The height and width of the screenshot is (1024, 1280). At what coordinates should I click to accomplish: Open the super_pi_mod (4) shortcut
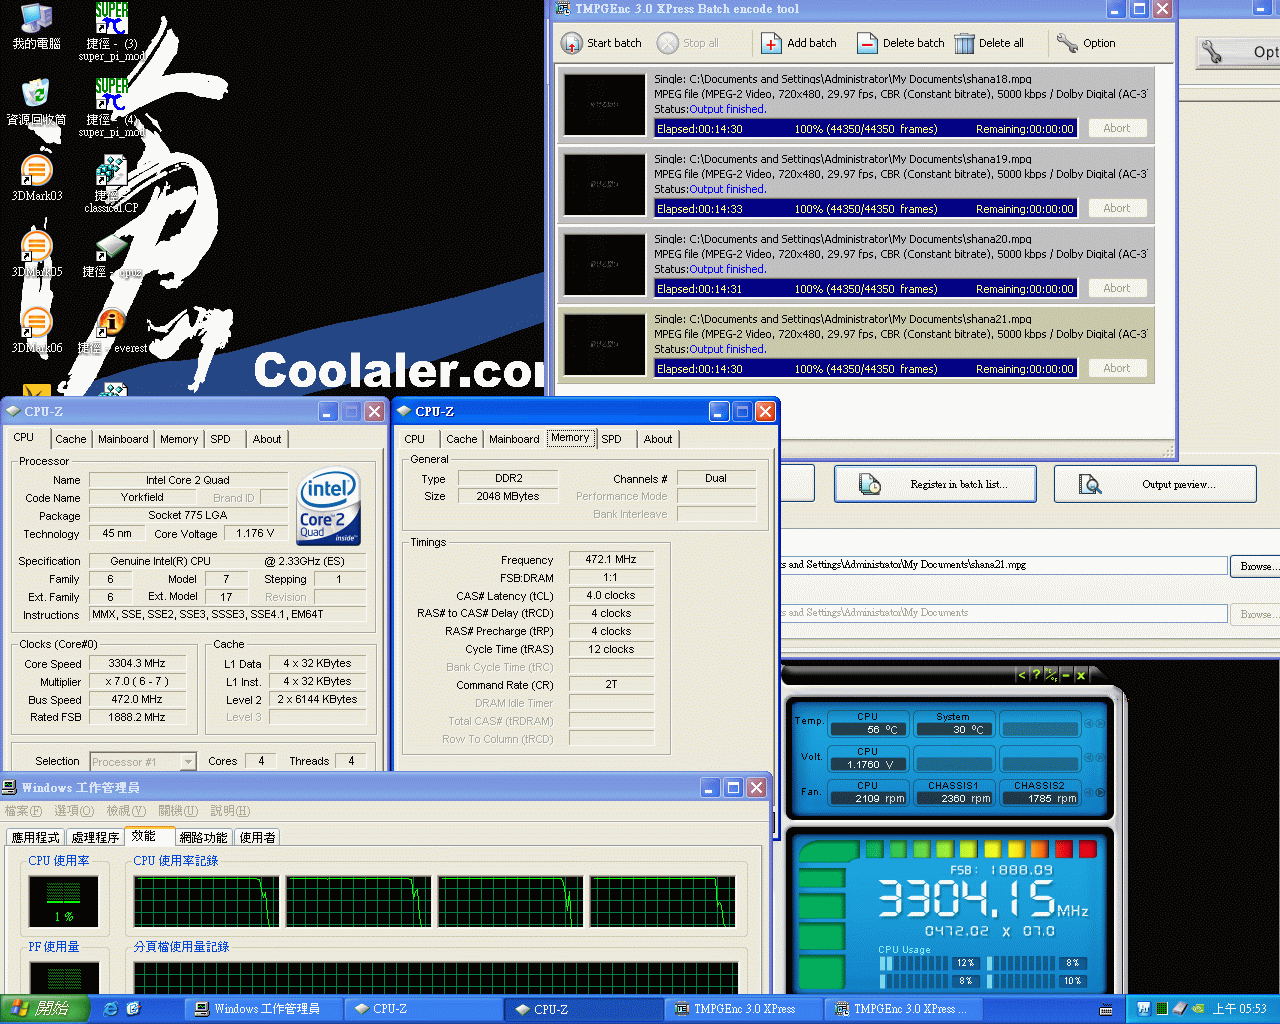pyautogui.click(x=112, y=108)
